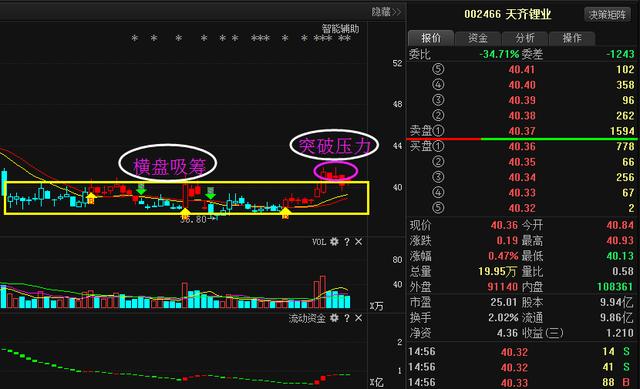
Task: Close the 流动资金 panel
Action: (x=358, y=318)
